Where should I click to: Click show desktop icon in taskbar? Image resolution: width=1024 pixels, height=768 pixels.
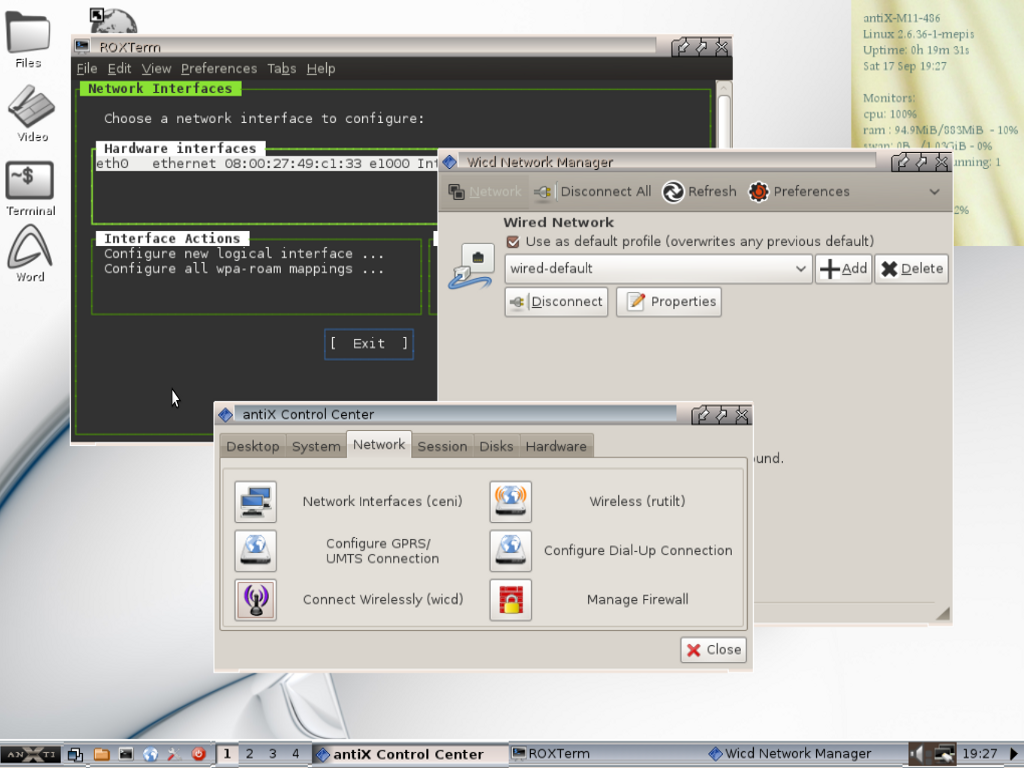pyautogui.click(x=75, y=754)
